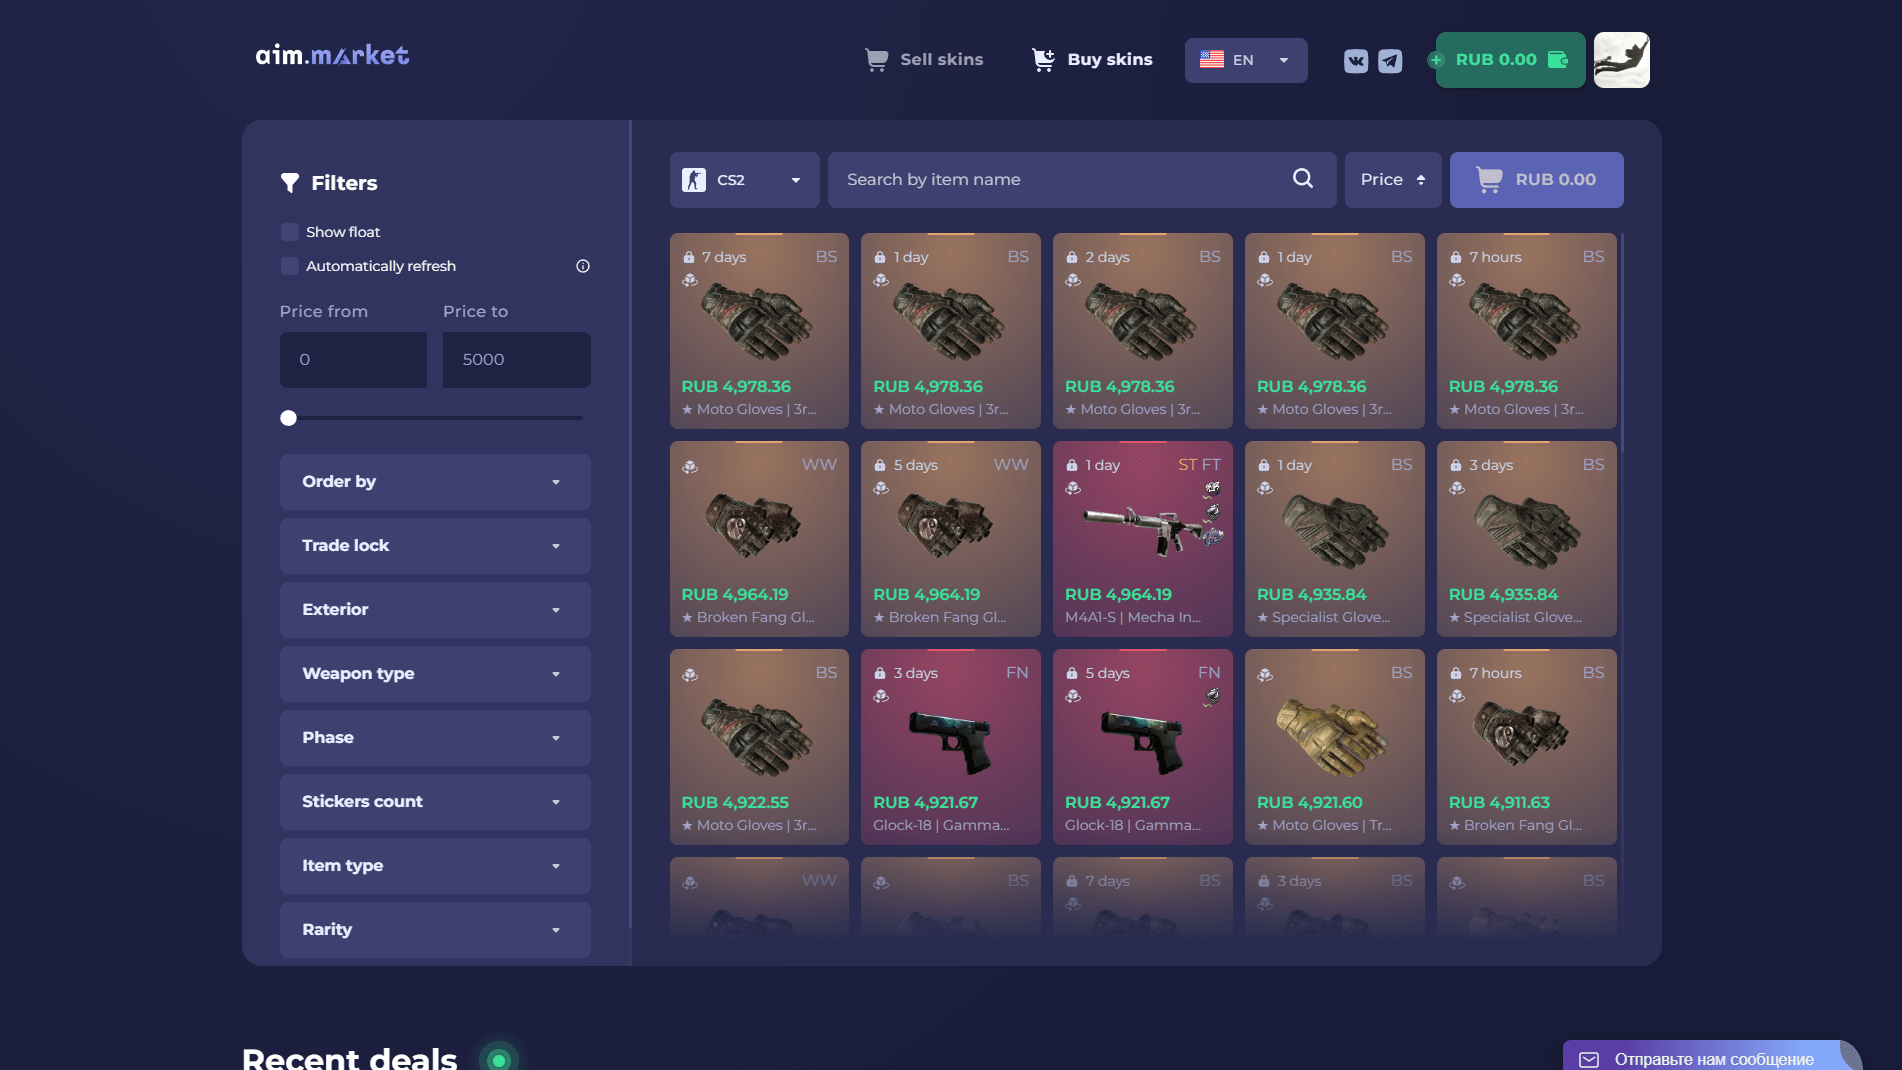Go to Sell skins page
Screen dimensions: 1902x1070
(x=924, y=60)
